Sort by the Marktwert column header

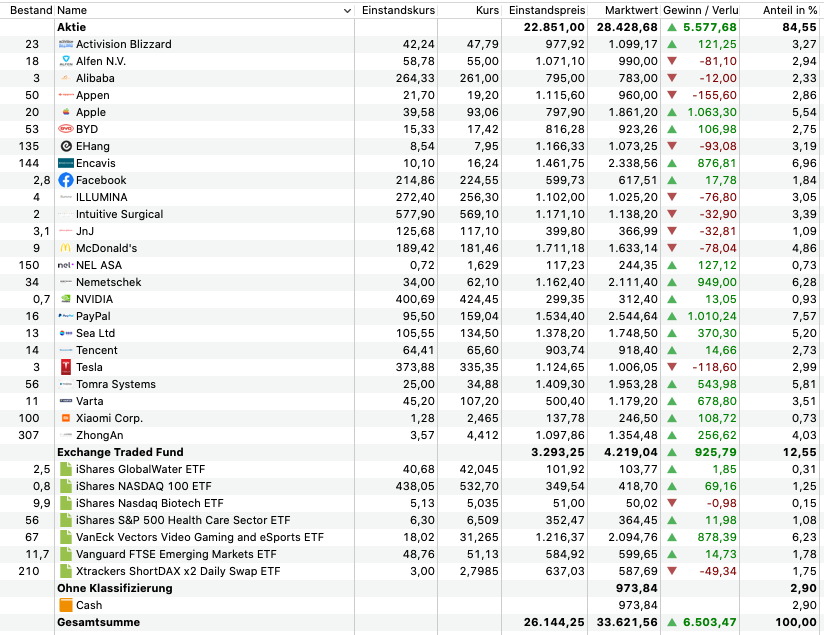pos(631,10)
